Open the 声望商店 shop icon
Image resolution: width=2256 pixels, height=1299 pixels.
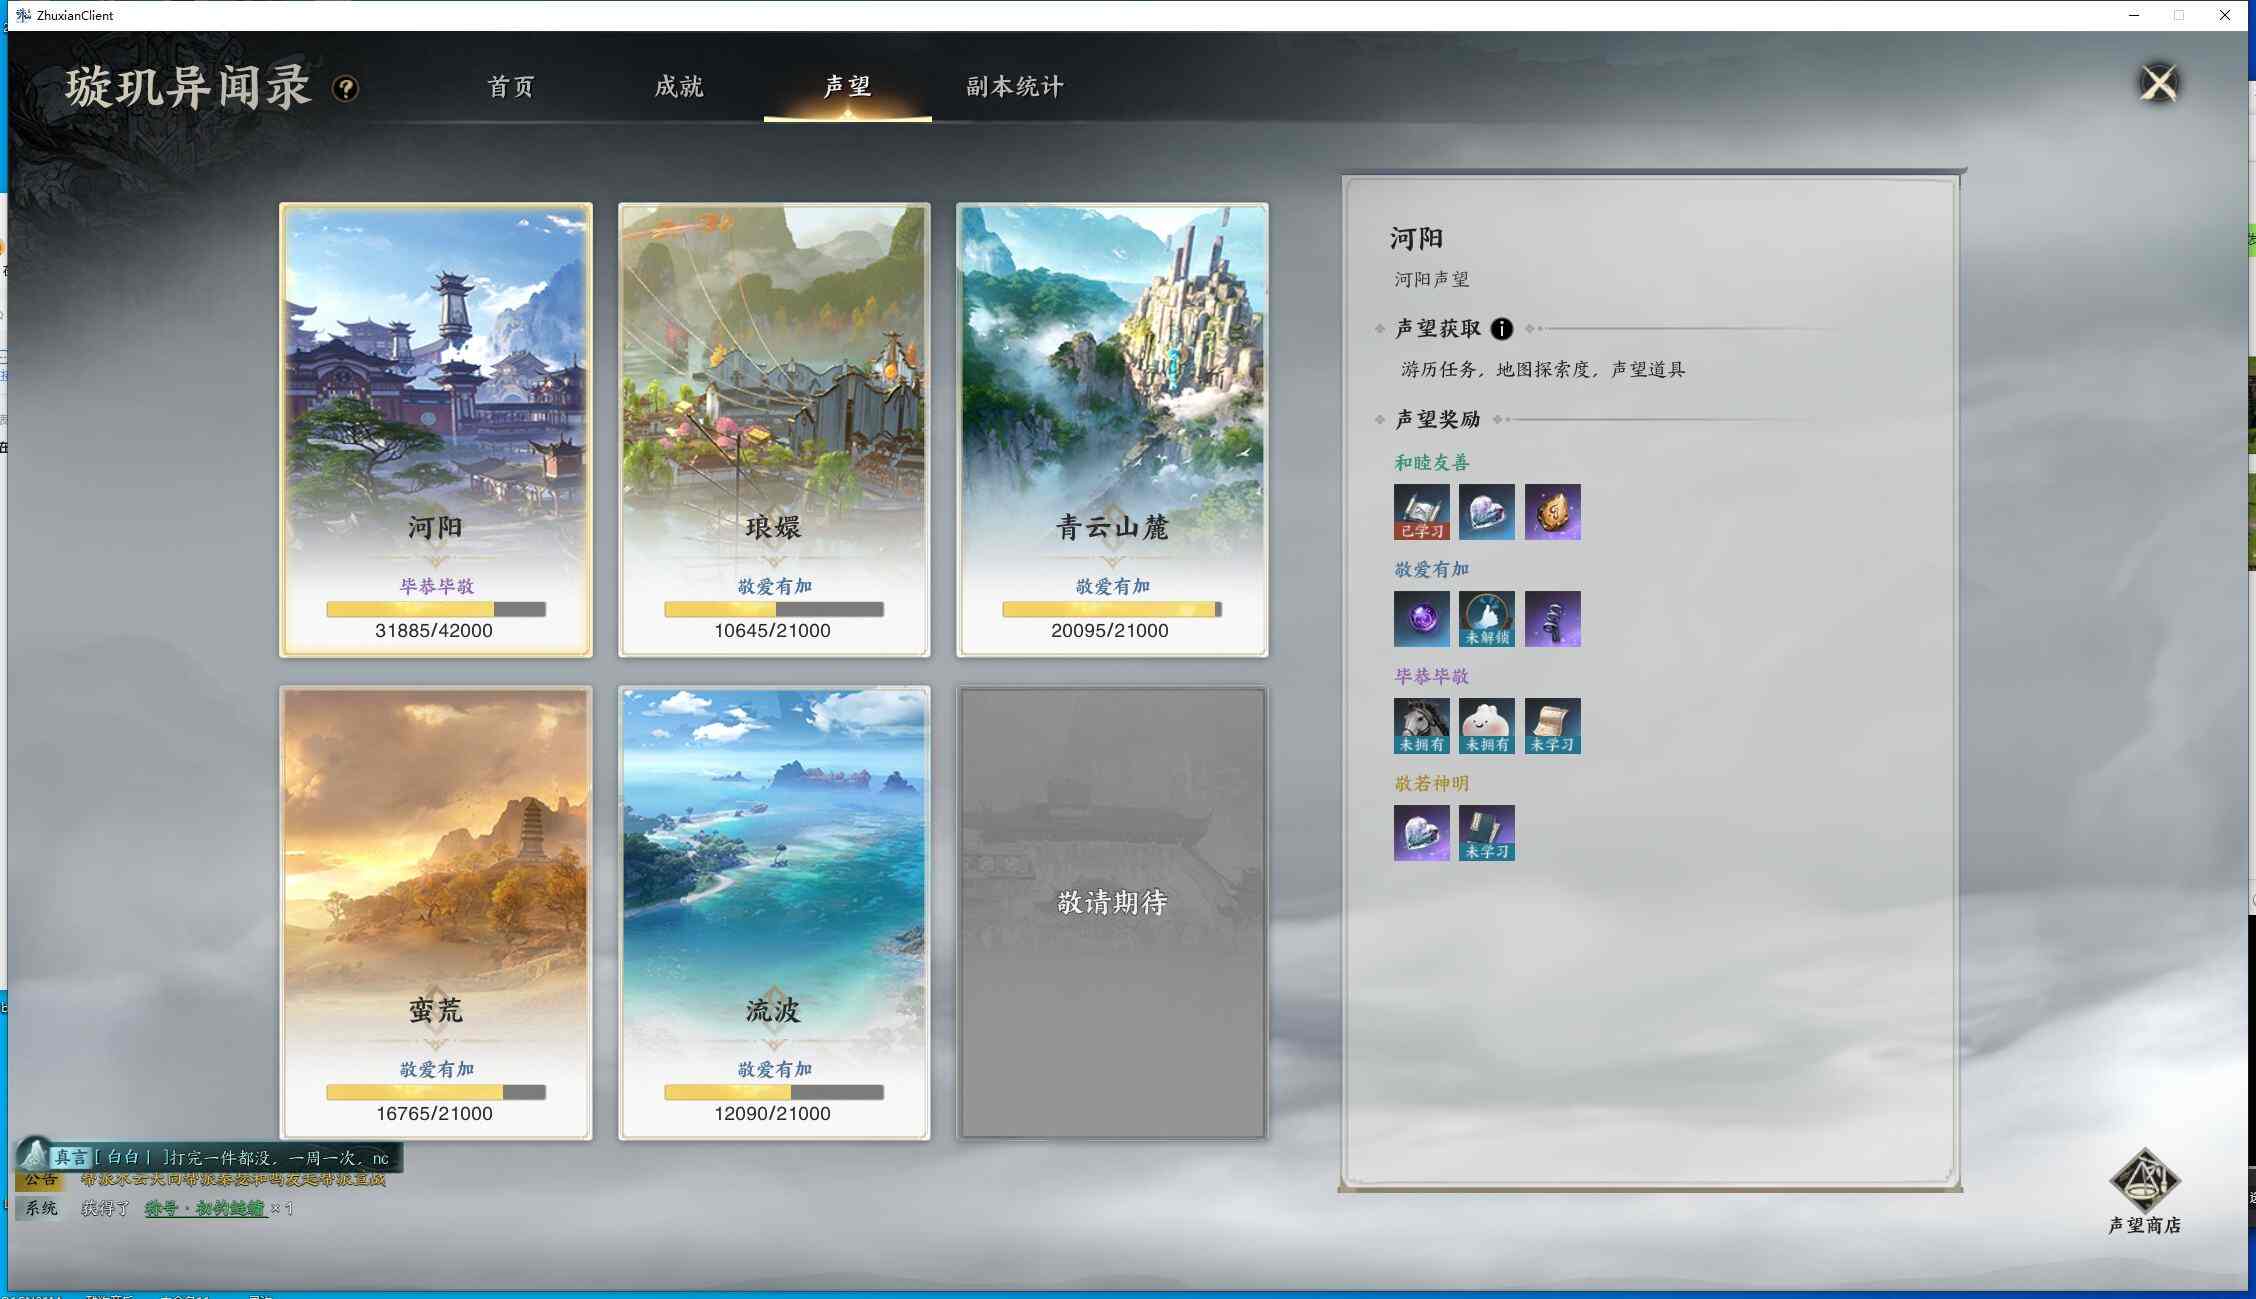(x=2144, y=1191)
